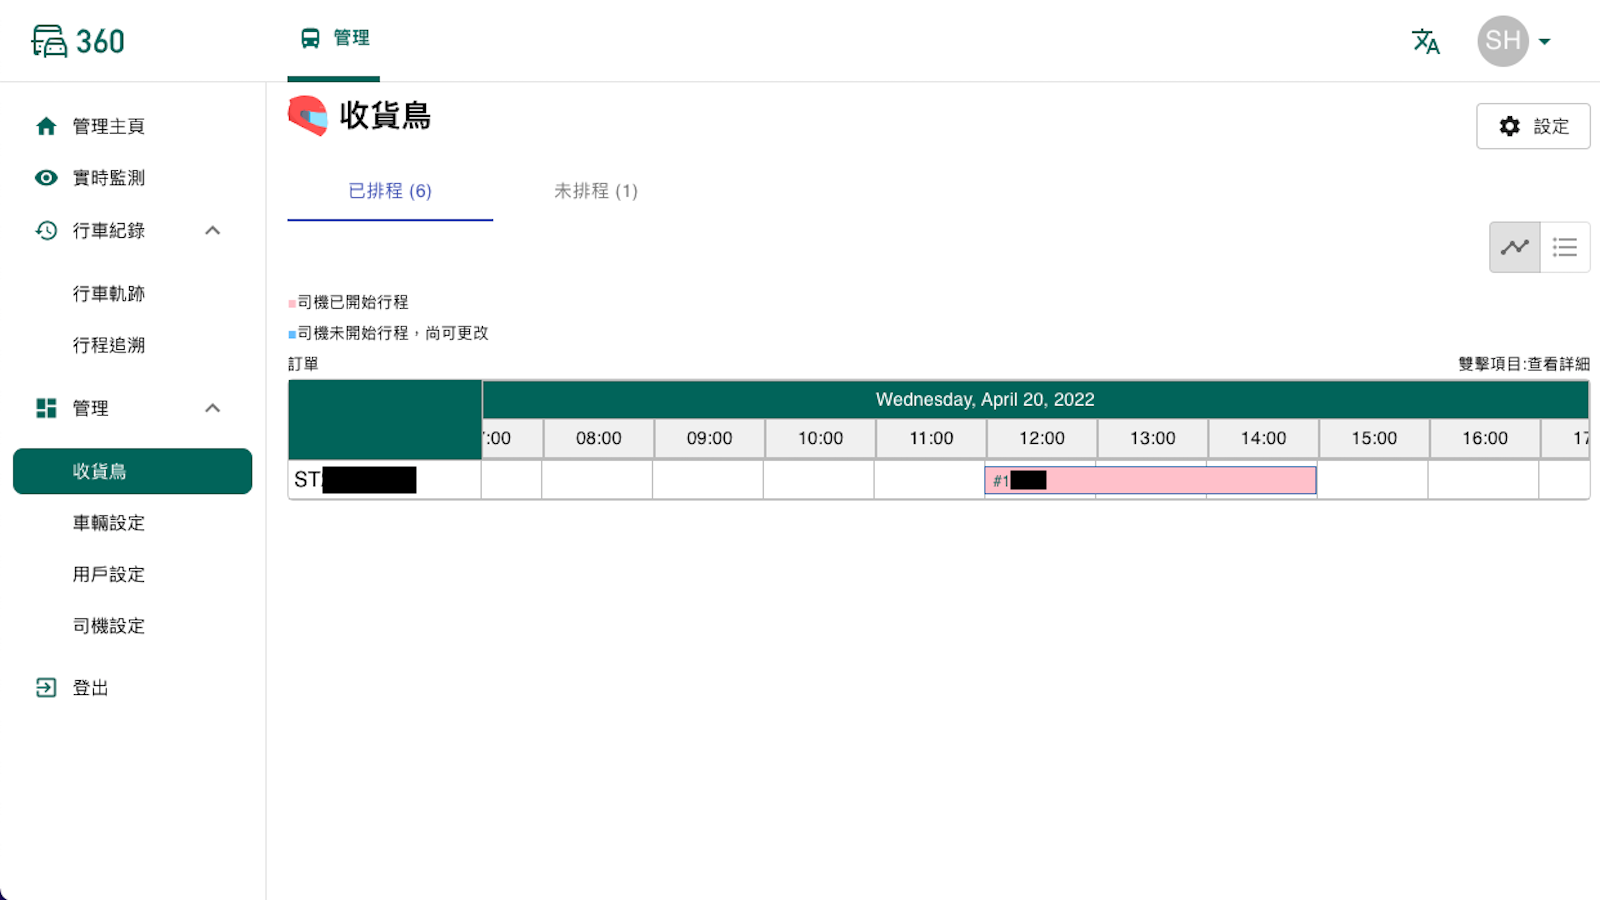
Task: Click the 16:00 time column header
Action: [1485, 438]
